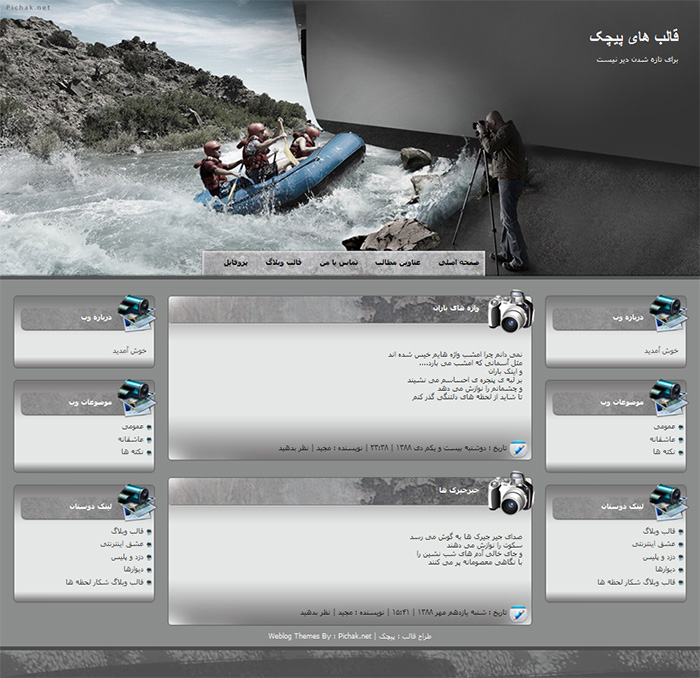Select عمومی category in left sidebar
Viewport: 700px width, 678px height.
point(133,427)
